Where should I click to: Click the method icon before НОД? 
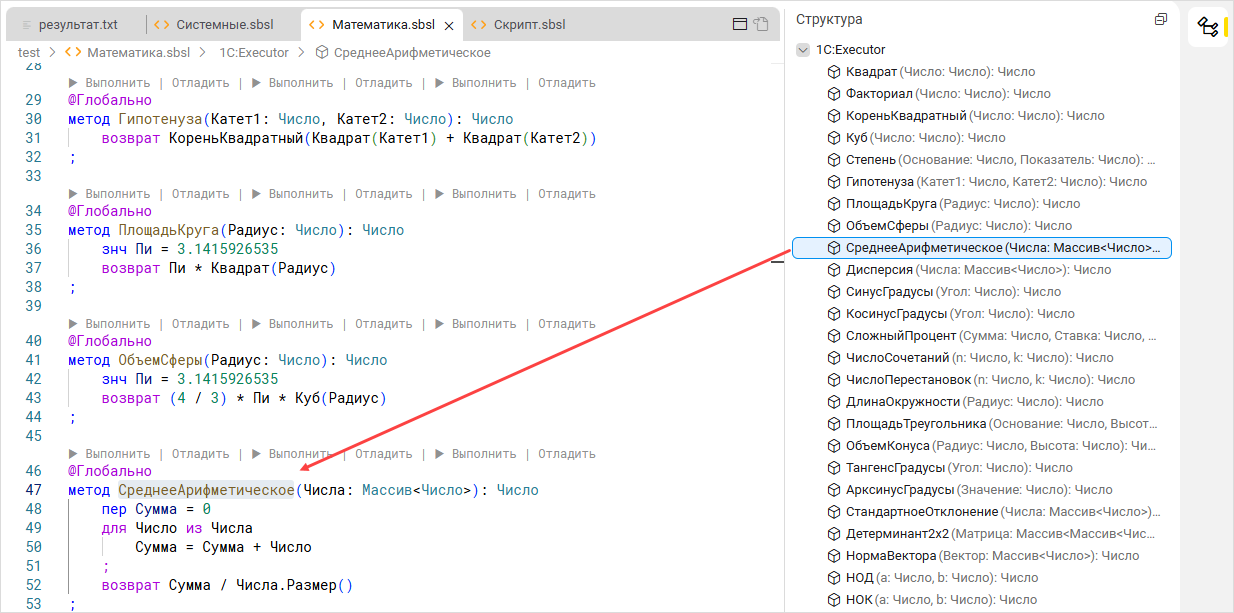point(834,578)
